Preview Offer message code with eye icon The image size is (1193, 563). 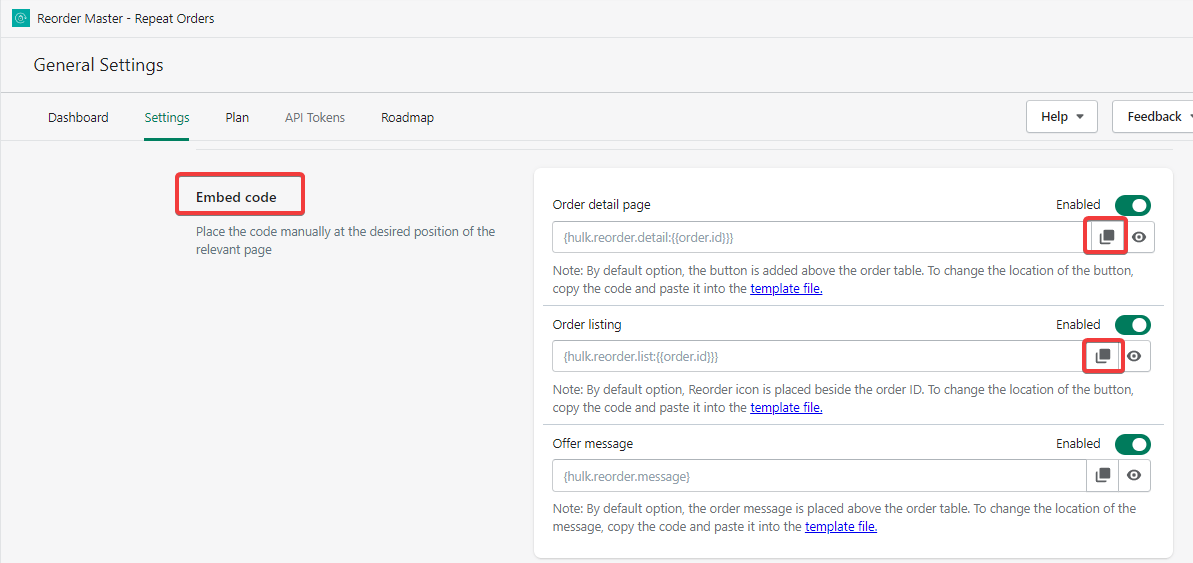pos(1134,475)
